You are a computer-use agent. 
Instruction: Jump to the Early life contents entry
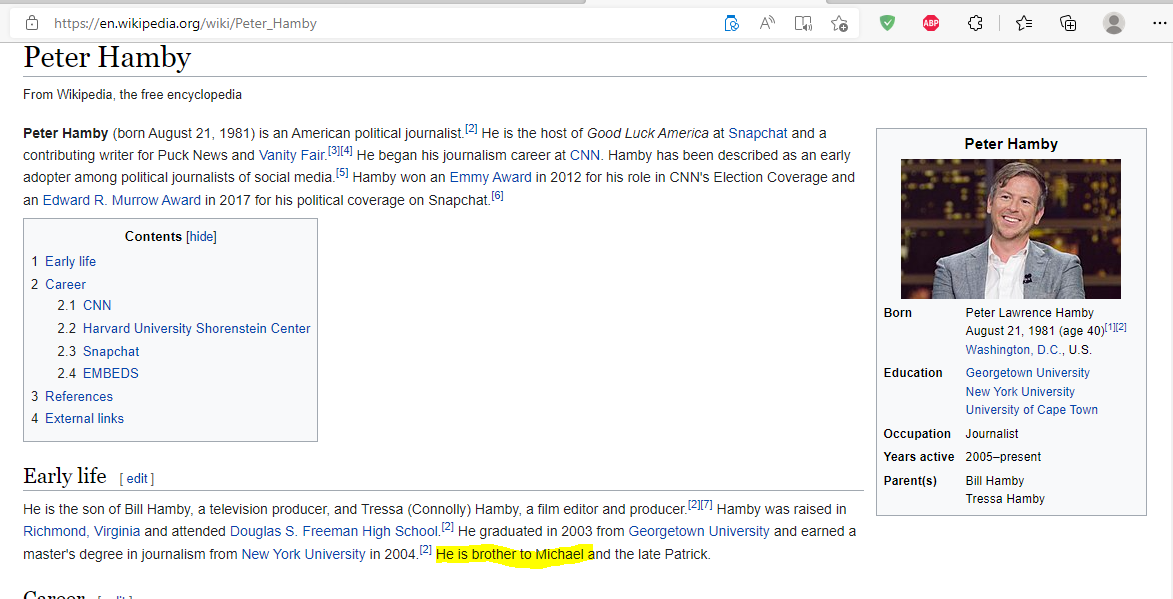point(70,261)
